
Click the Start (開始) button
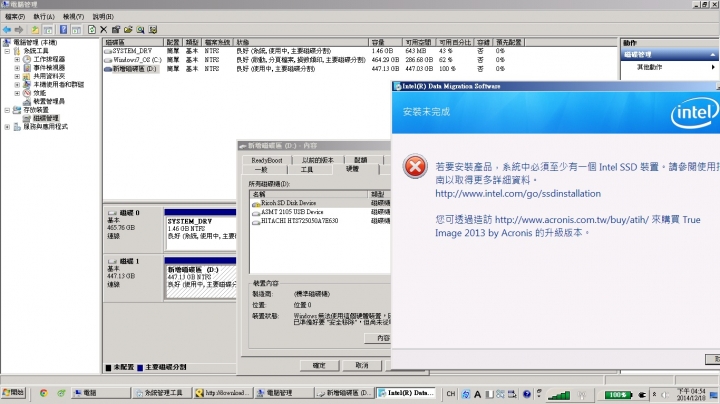click(x=13, y=393)
